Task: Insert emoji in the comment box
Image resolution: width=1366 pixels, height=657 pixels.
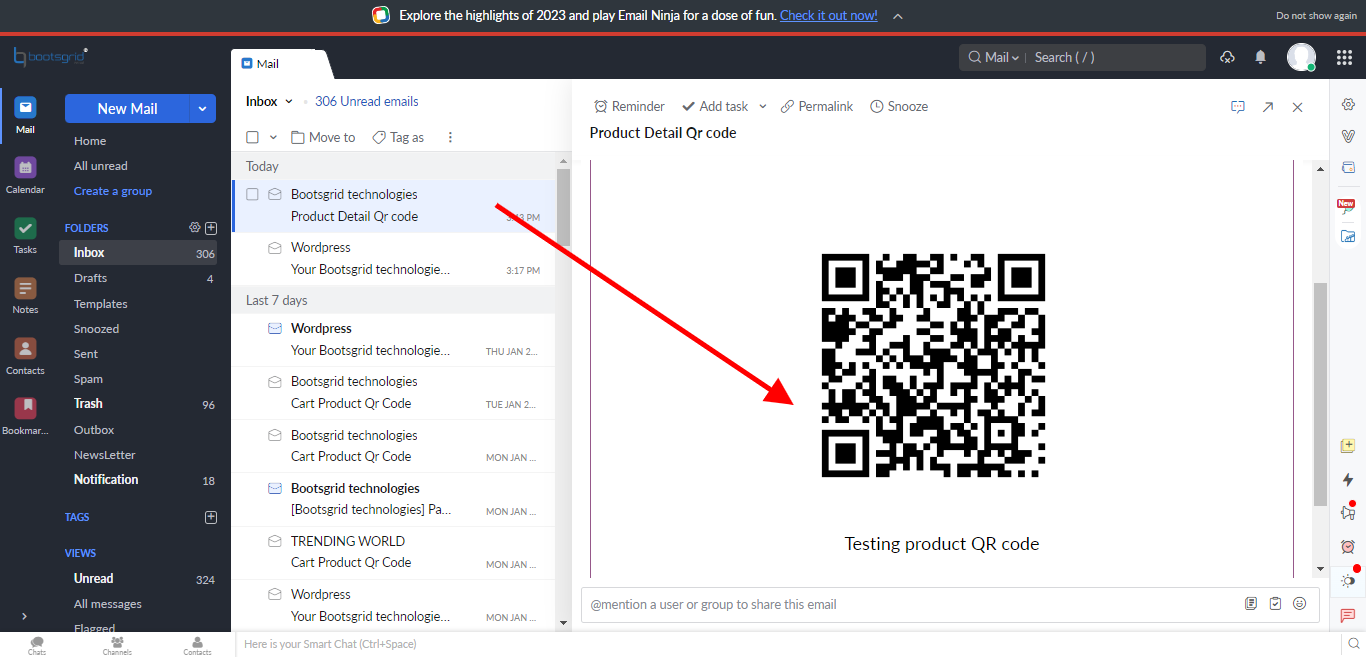Action: point(1300,604)
